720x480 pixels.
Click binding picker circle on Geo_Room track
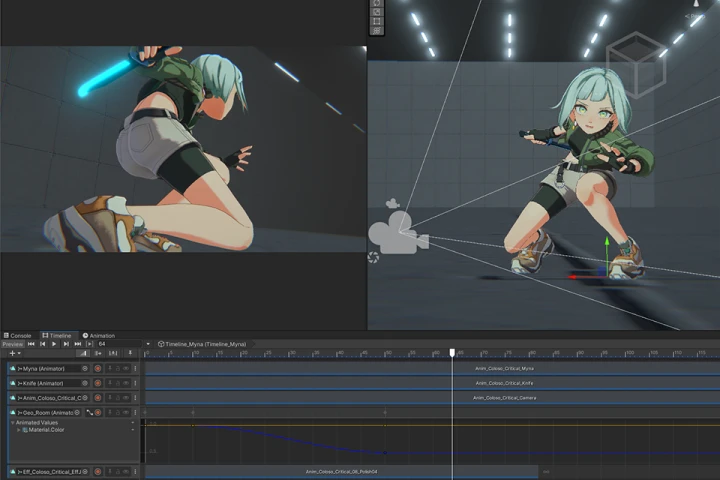click(x=77, y=412)
